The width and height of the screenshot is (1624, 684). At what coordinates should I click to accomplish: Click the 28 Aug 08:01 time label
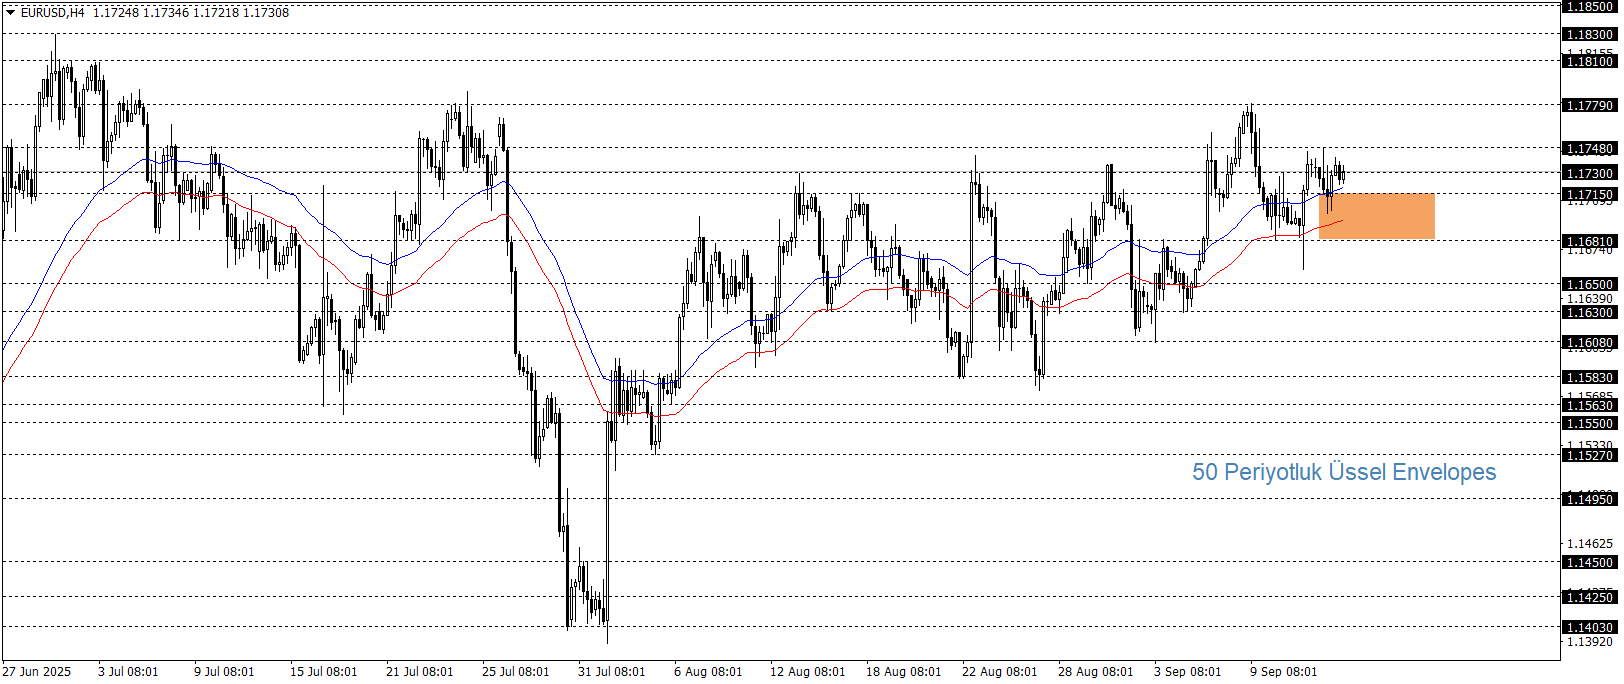1095,671
